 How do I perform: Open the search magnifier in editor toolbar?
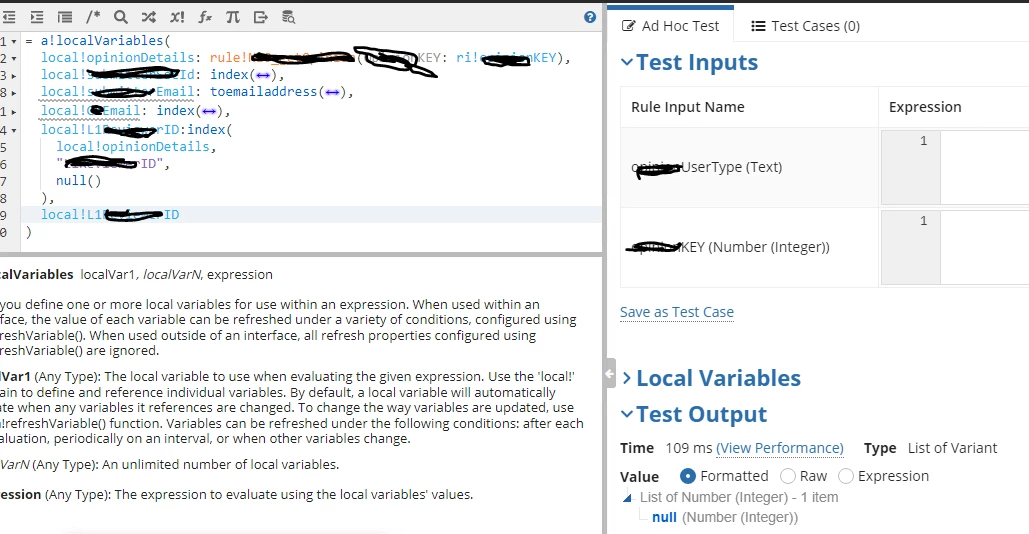(121, 18)
